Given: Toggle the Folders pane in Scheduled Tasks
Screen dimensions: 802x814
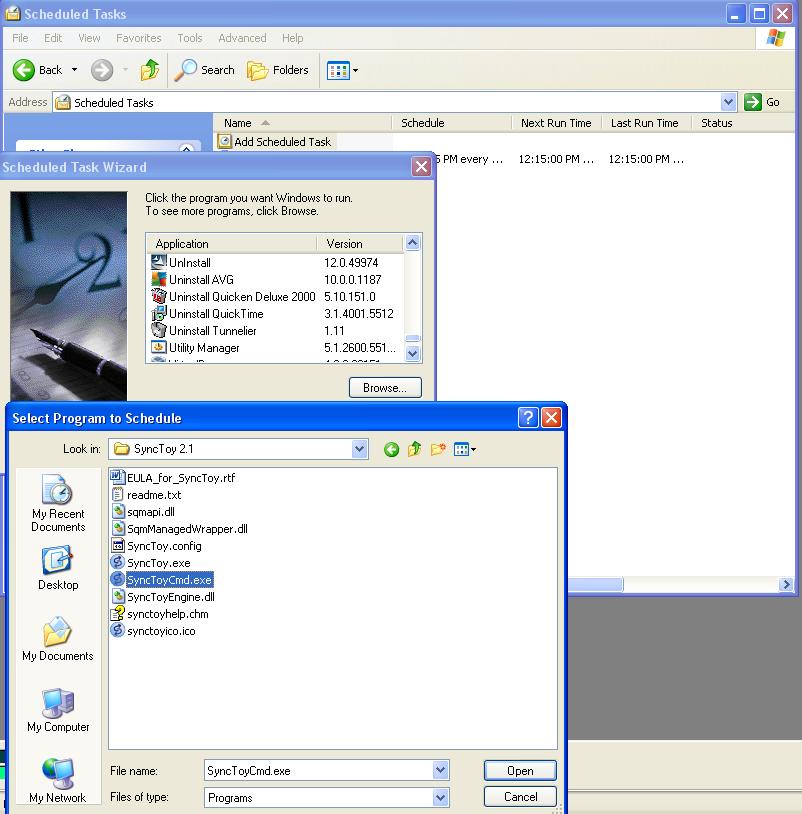Looking at the screenshot, I should tap(278, 70).
